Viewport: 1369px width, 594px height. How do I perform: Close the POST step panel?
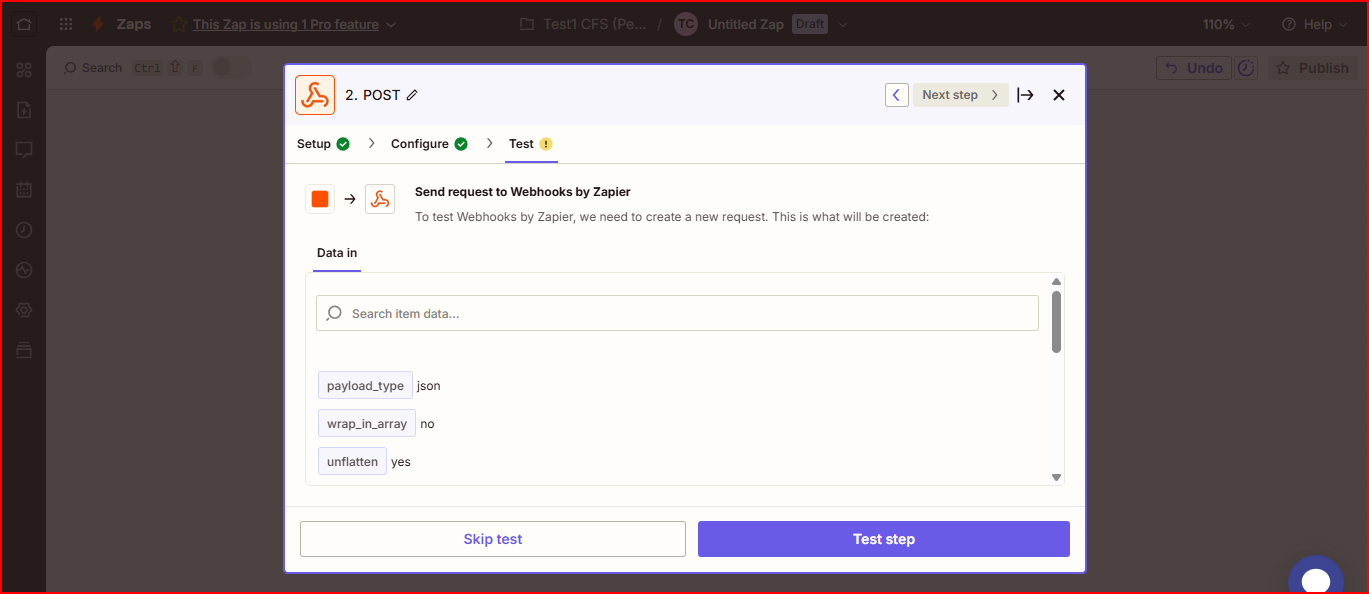1059,95
